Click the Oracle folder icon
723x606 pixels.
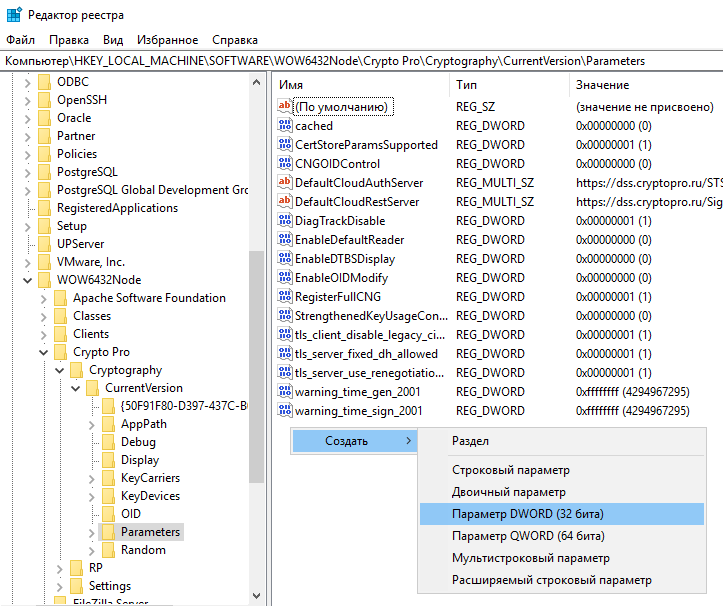point(44,118)
